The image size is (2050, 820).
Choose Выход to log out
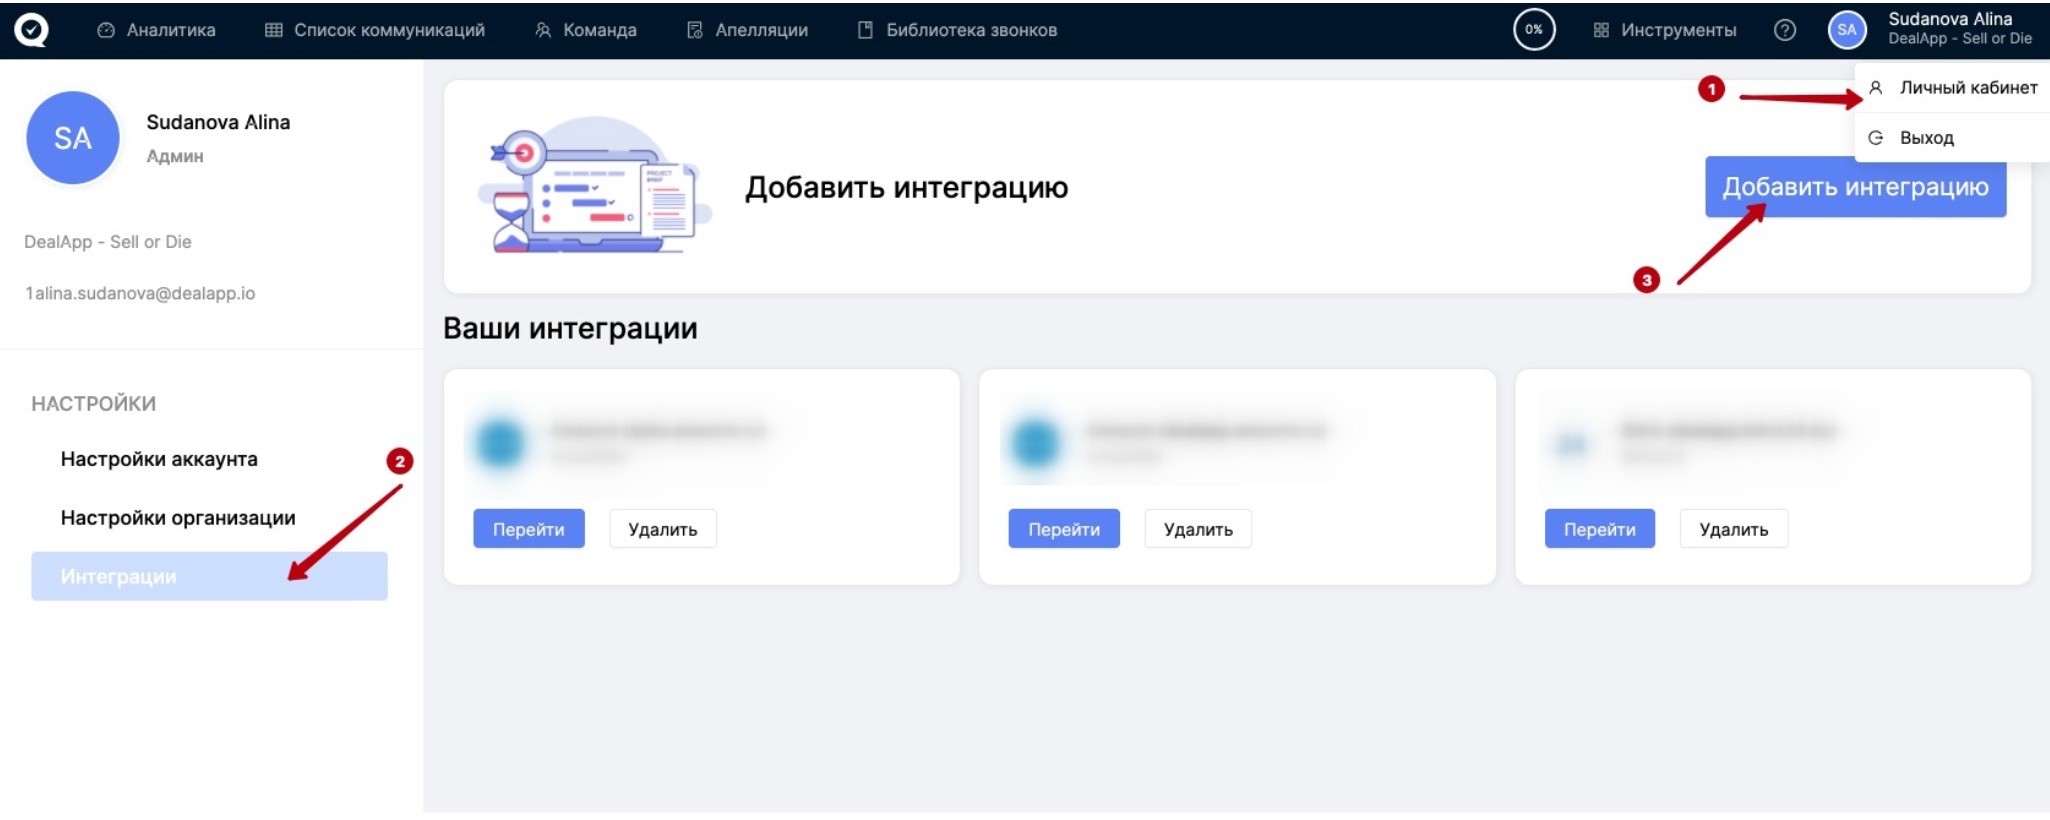tap(1926, 138)
